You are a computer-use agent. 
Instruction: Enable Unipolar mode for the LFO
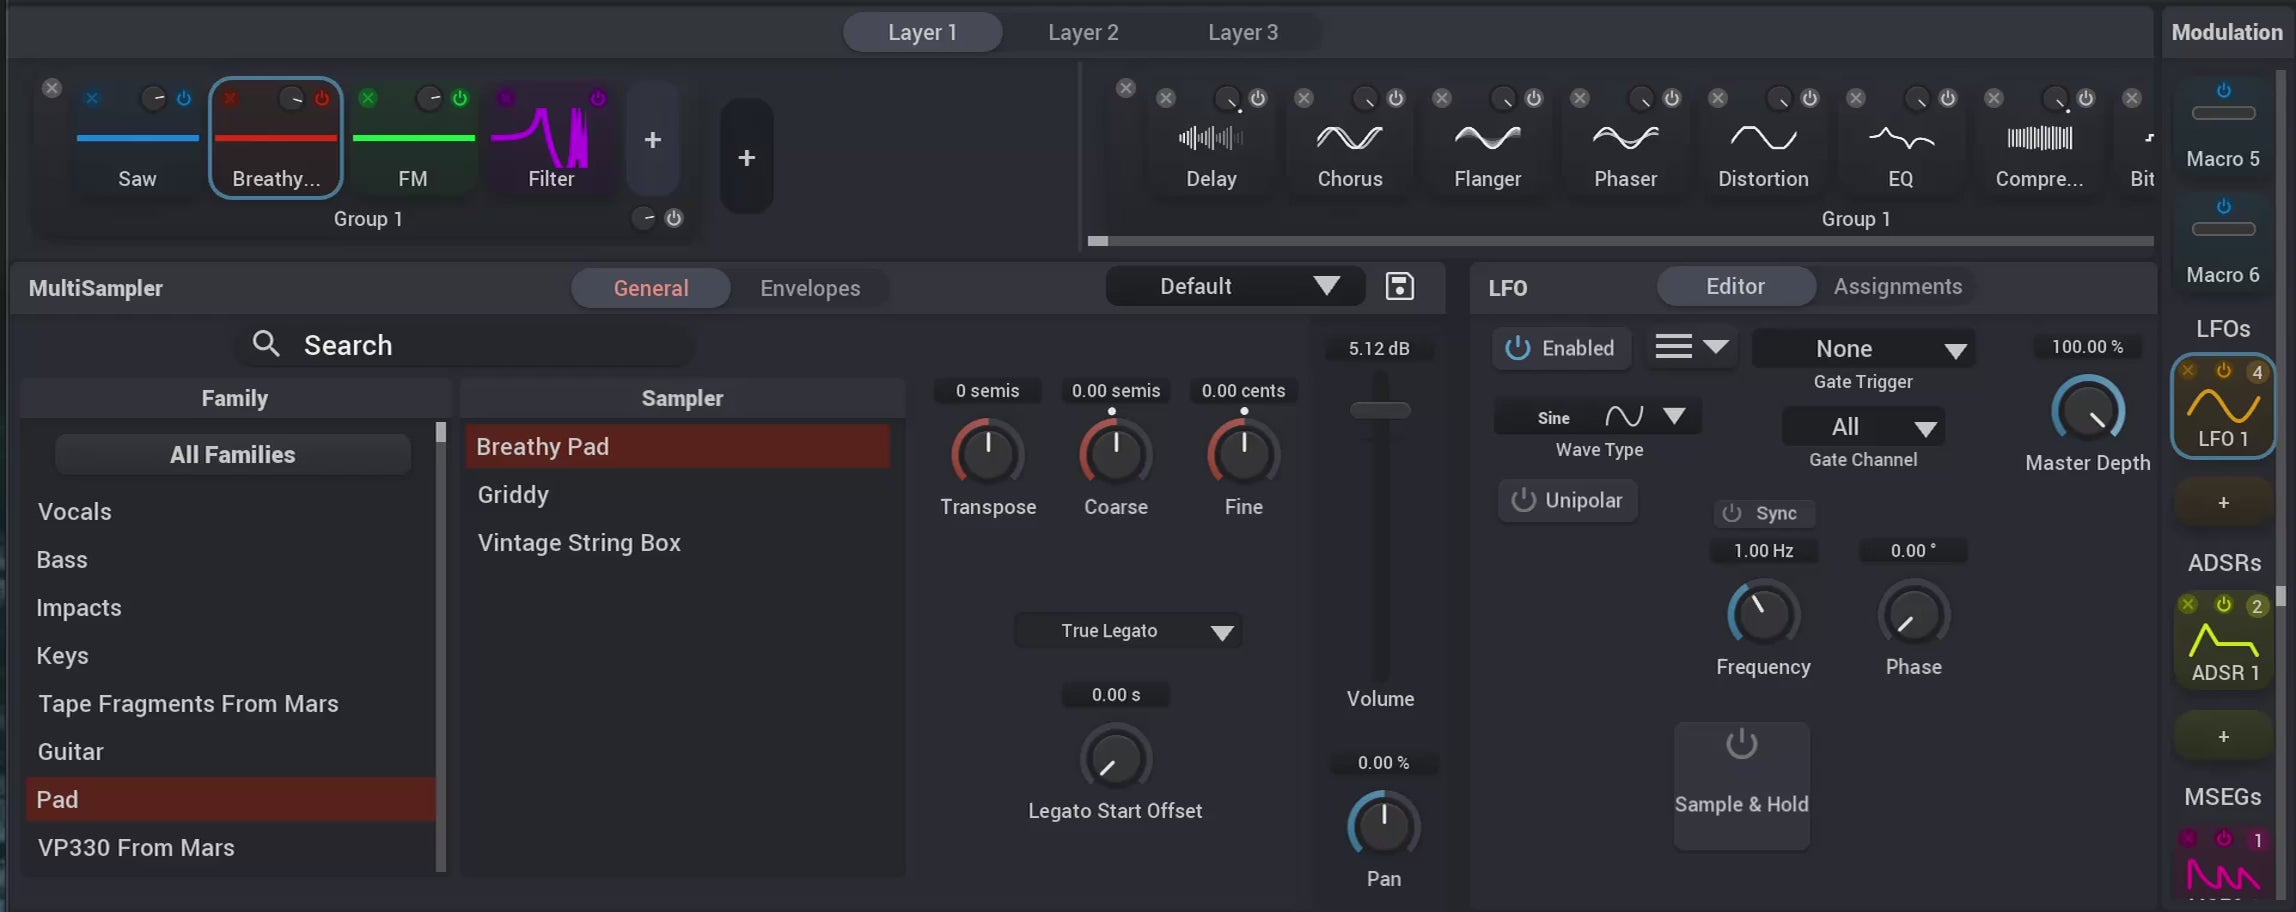click(1567, 500)
